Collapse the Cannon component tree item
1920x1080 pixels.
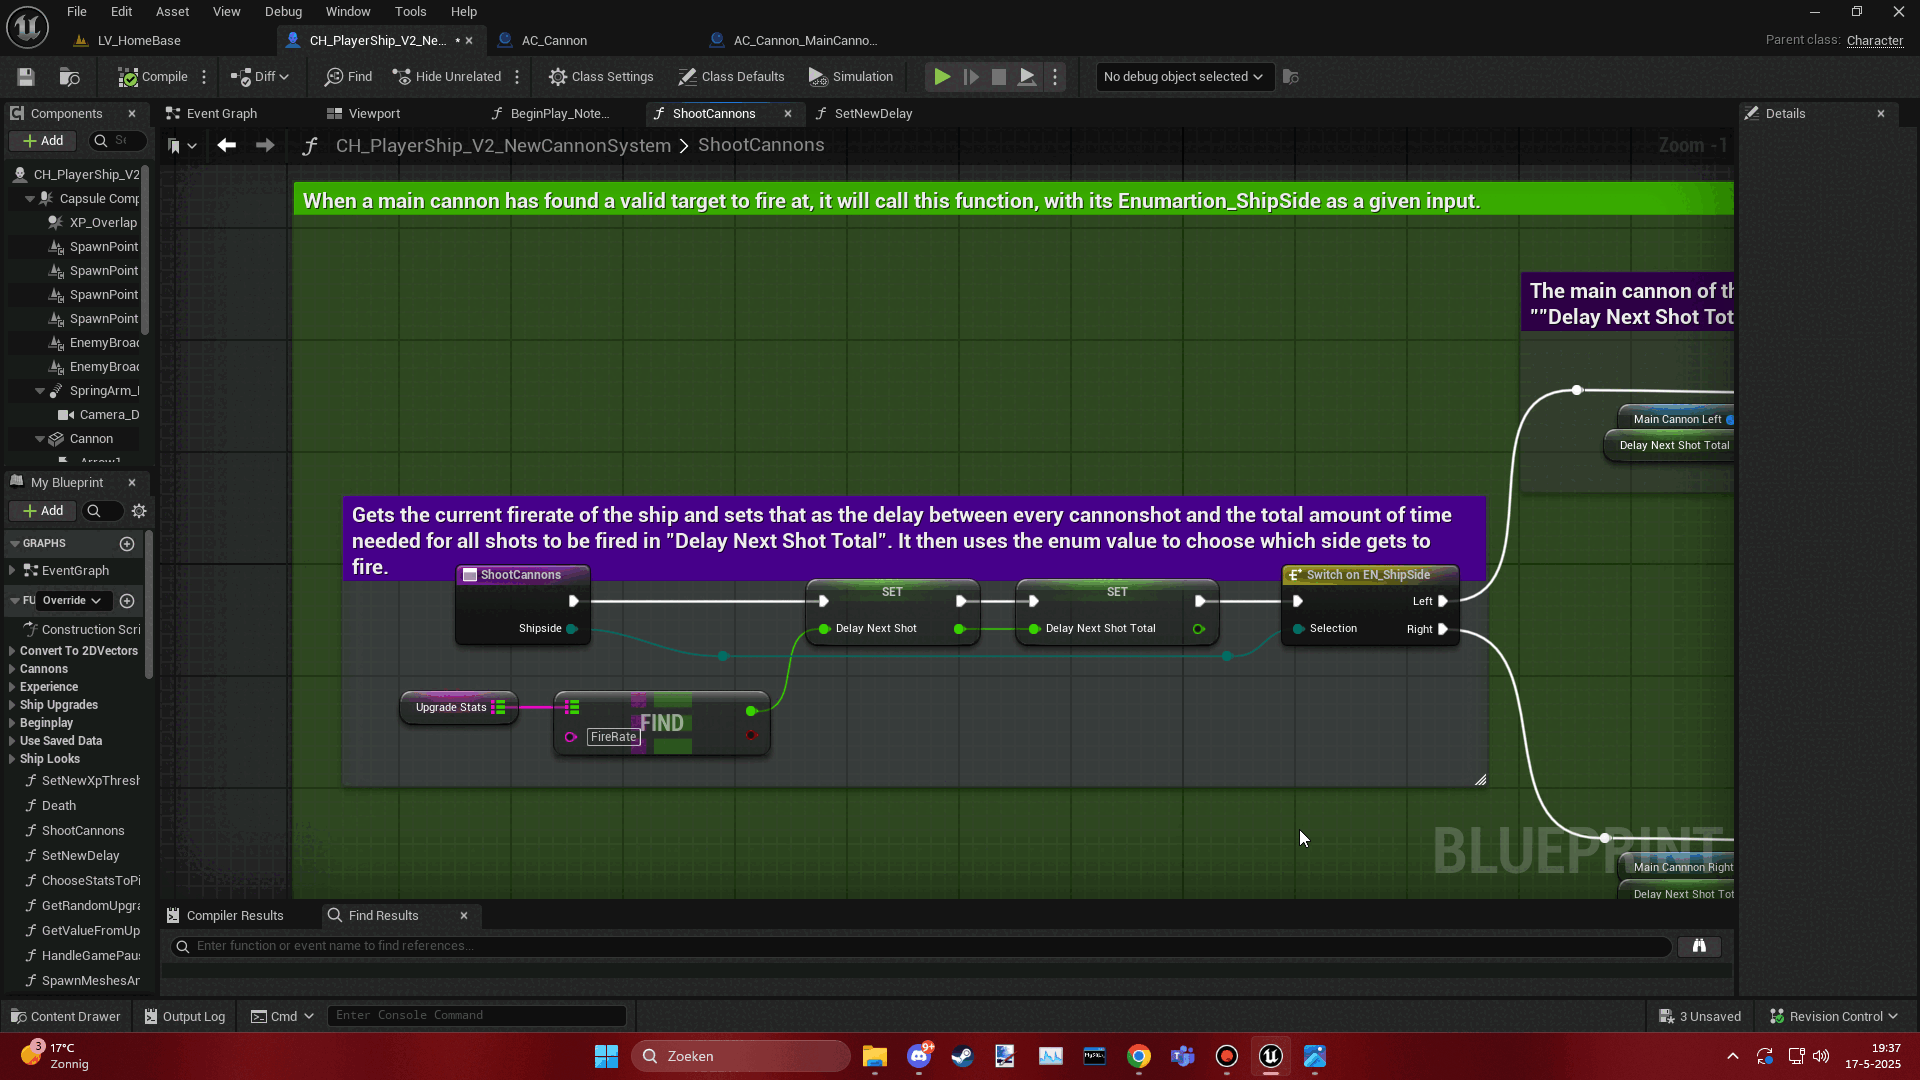40,439
